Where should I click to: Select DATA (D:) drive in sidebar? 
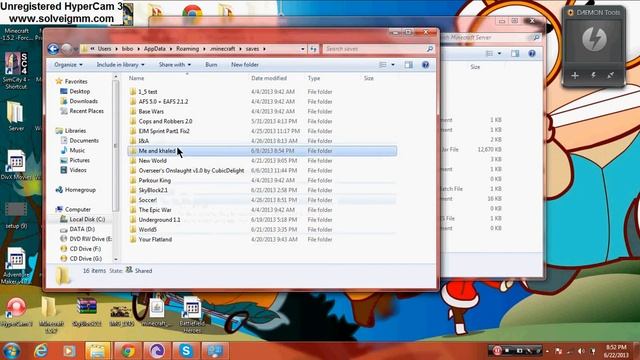click(78, 229)
